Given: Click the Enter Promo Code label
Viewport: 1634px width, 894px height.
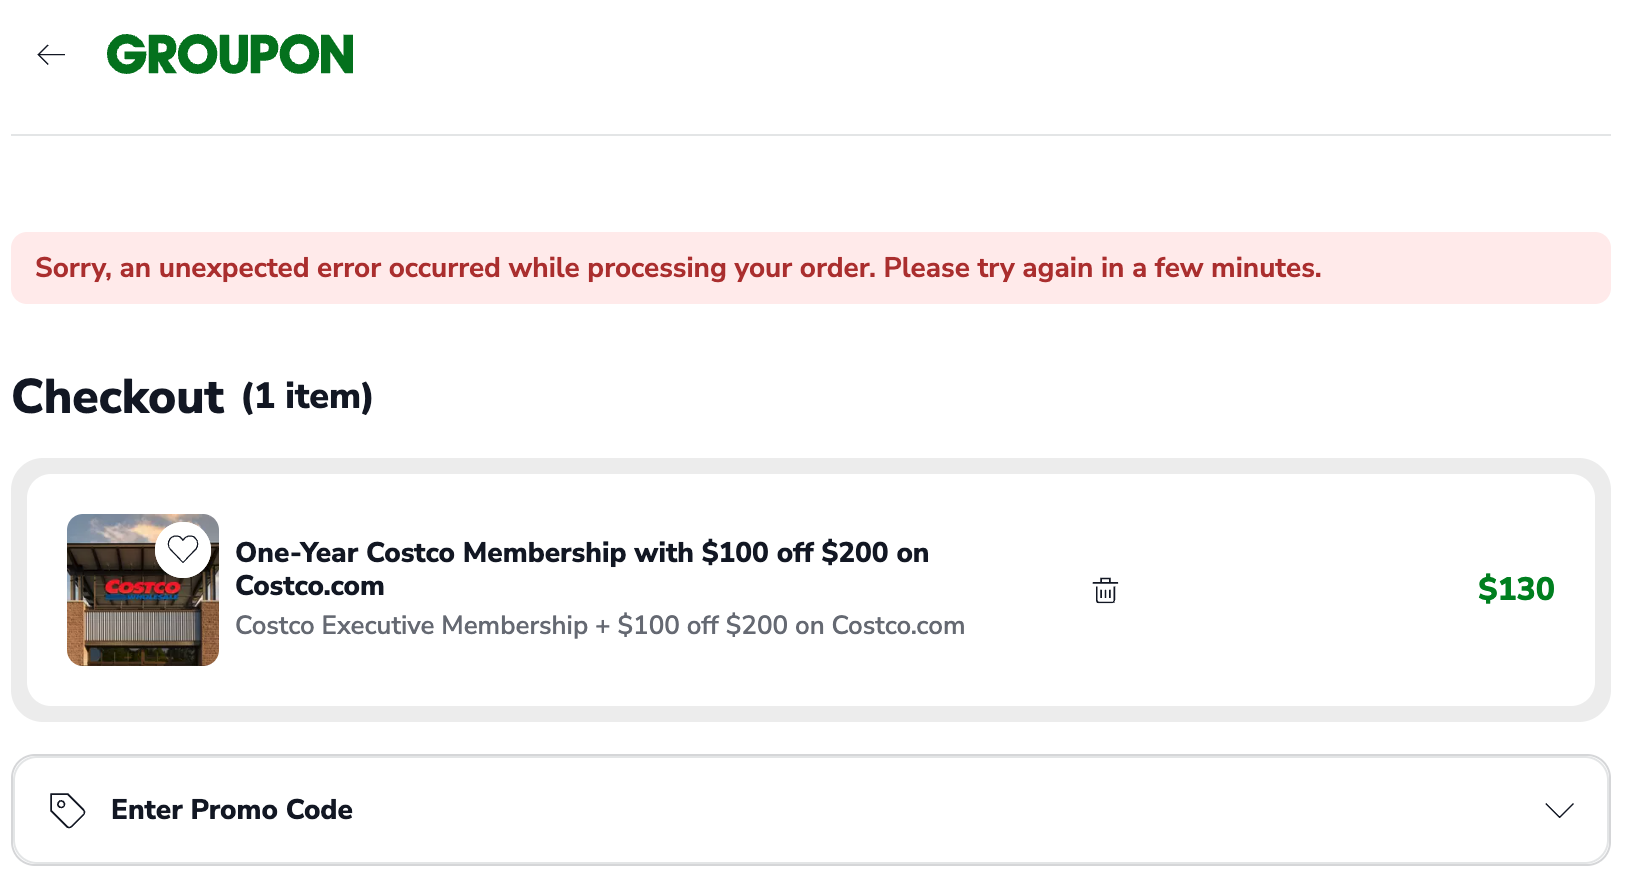Looking at the screenshot, I should point(232,810).
